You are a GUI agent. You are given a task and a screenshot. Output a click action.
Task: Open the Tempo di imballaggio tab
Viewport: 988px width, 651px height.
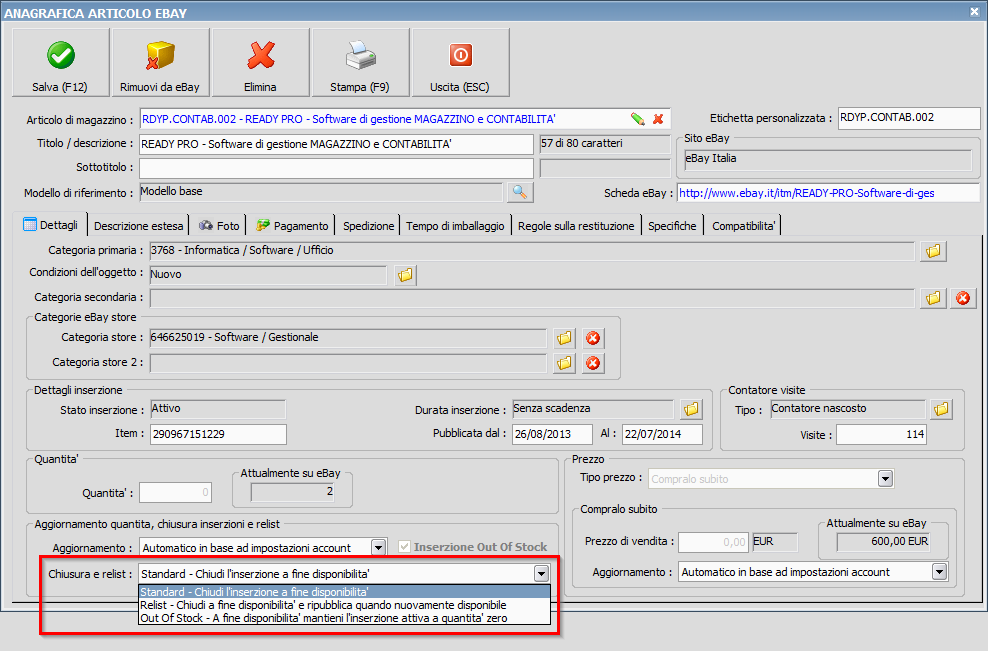455,226
